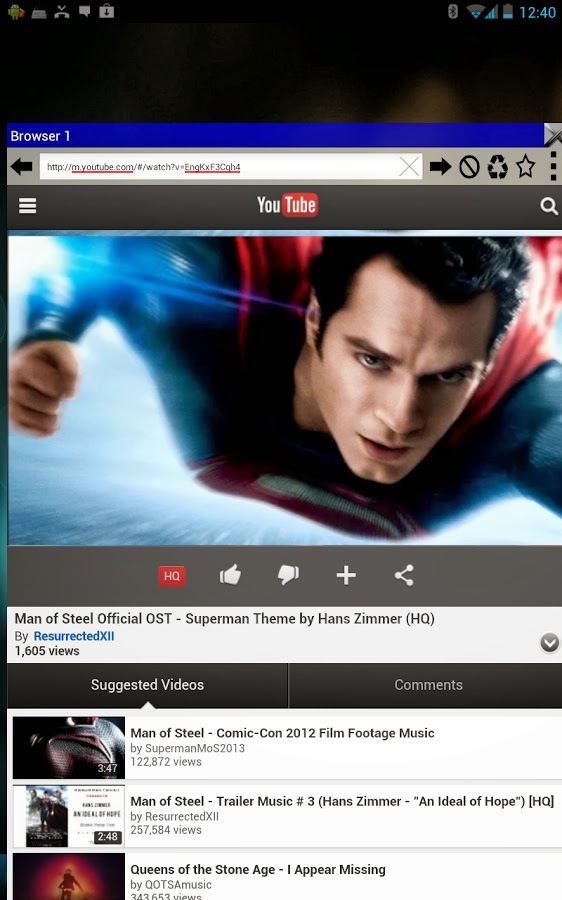Add video to playlist with plus

click(x=346, y=575)
